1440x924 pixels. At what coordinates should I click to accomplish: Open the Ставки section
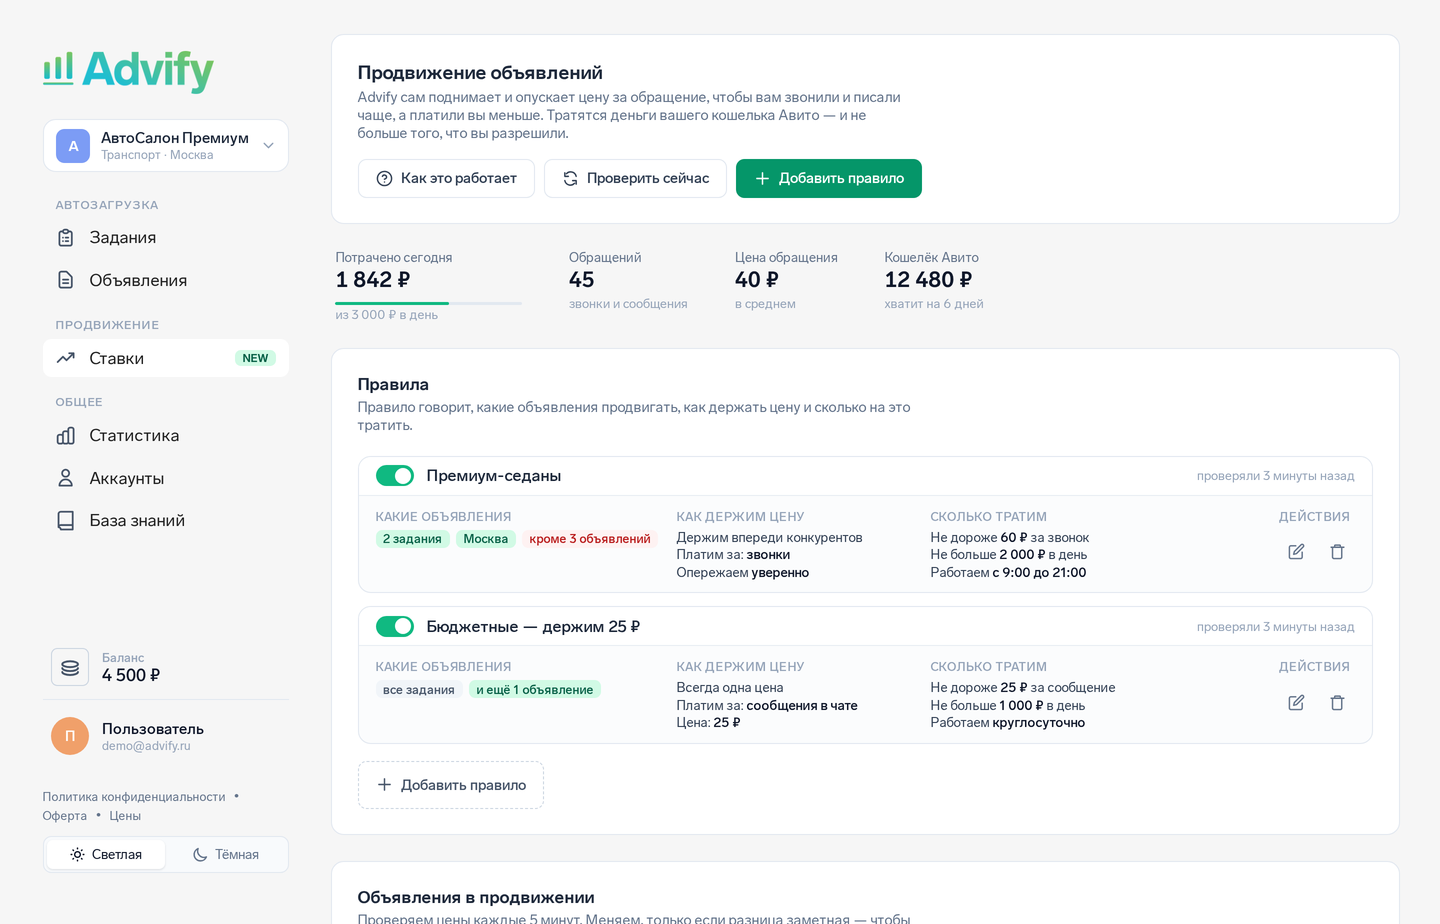click(166, 358)
